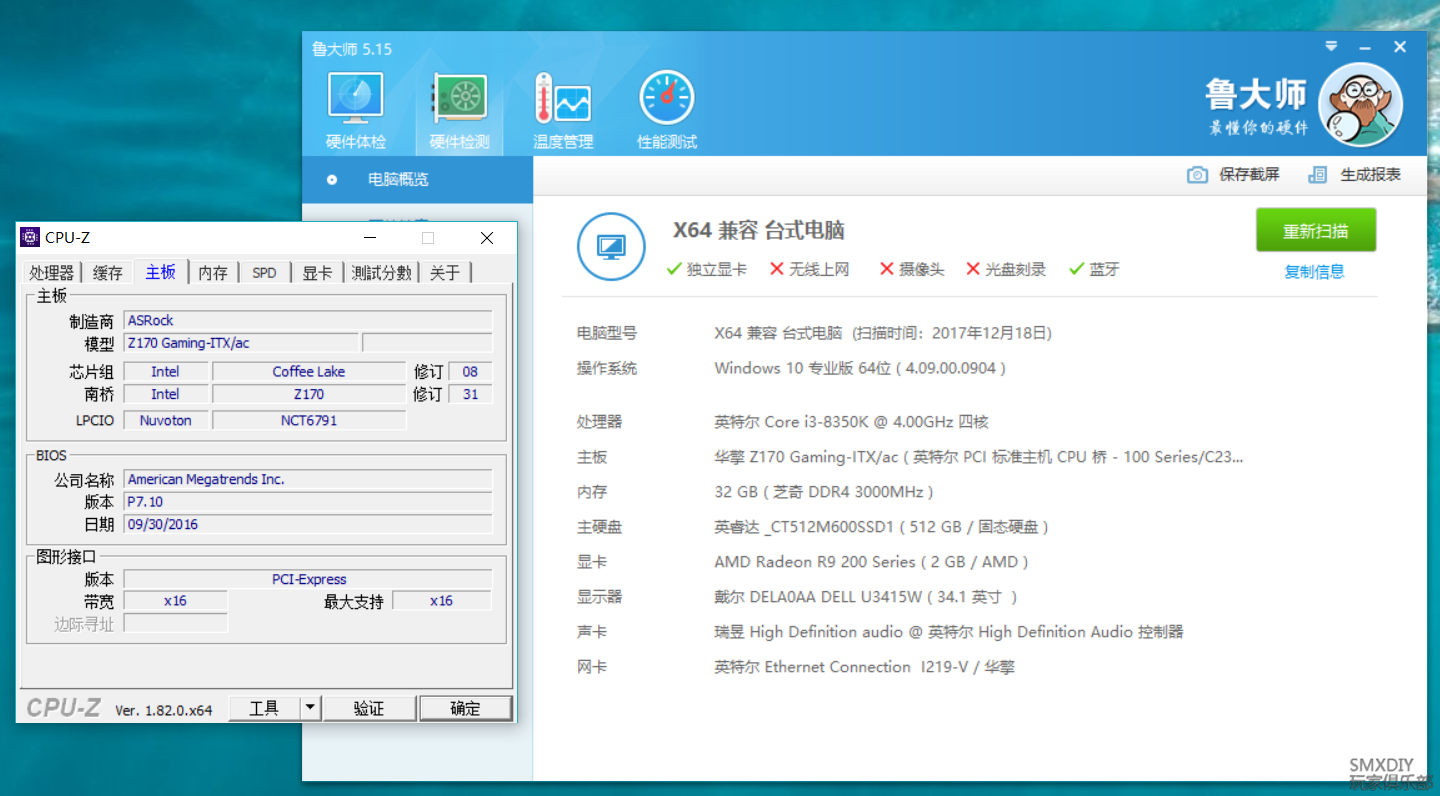Viewport: 1440px width, 796px height.
Task: Switch to CPU-Z 显卡 tab
Action: (x=317, y=272)
